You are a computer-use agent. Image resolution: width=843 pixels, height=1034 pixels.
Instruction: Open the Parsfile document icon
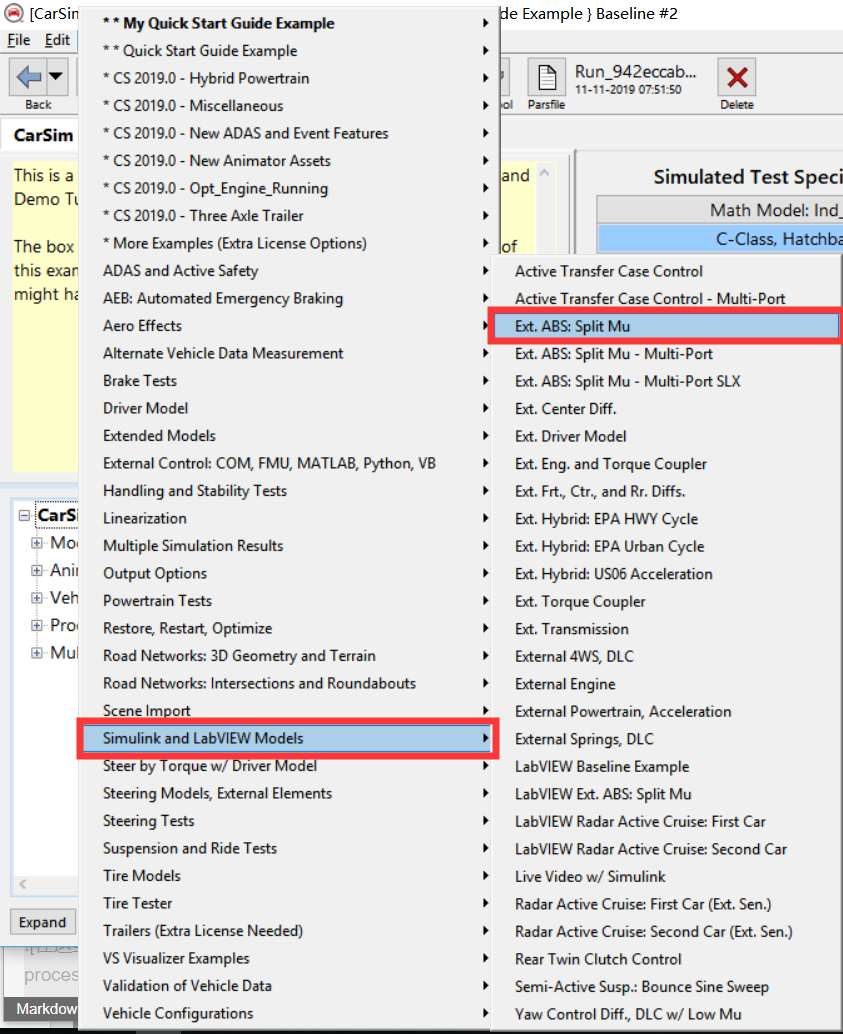[546, 77]
